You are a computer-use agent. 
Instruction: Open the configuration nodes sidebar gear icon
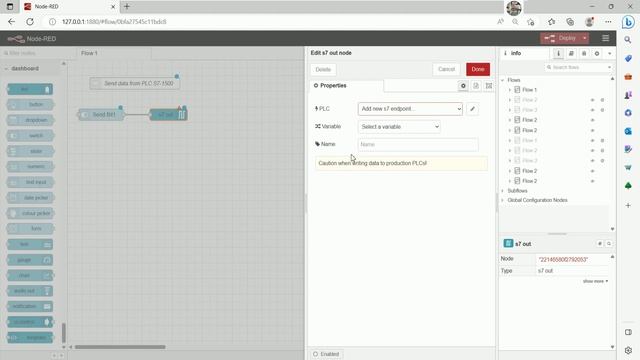(x=597, y=53)
